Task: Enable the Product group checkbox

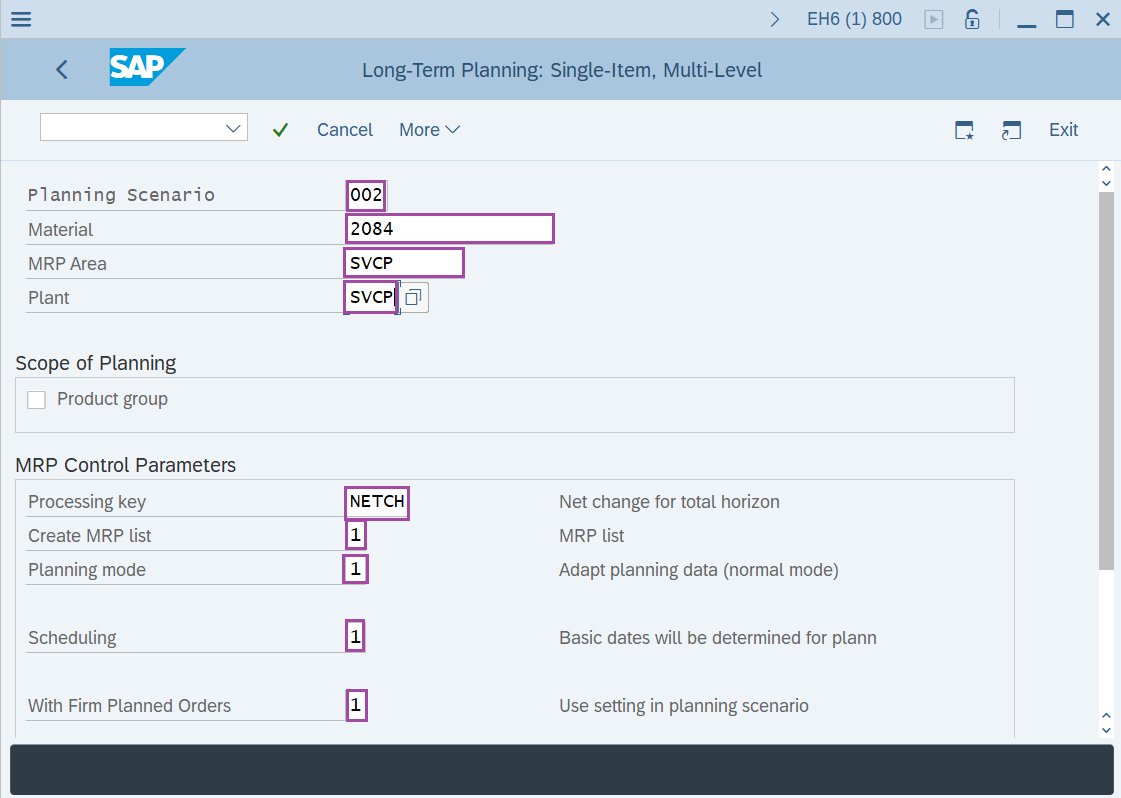Action: click(36, 399)
